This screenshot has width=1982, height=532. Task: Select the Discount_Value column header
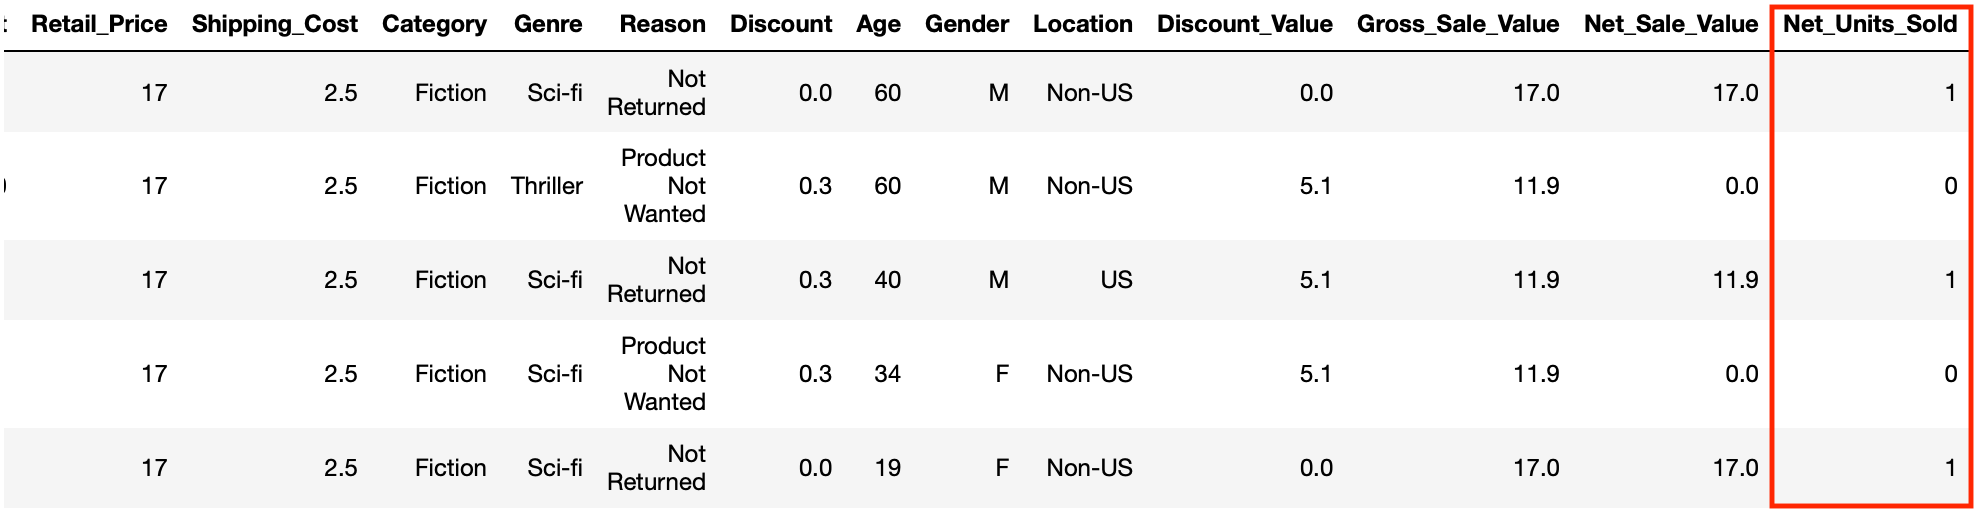[x=1244, y=24]
